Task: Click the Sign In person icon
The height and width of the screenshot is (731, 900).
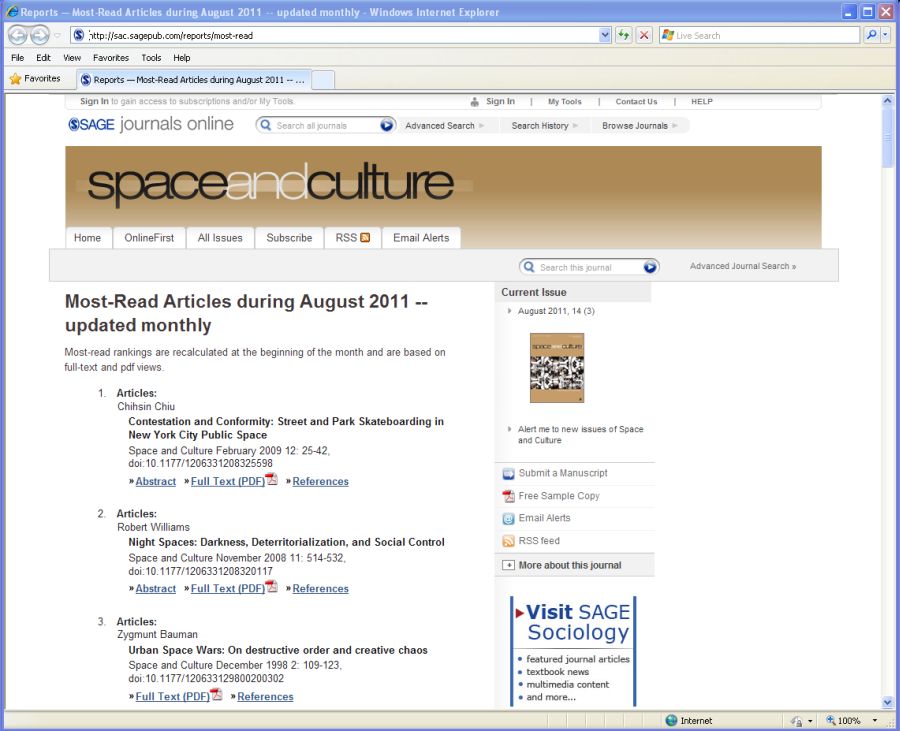Action: click(475, 102)
